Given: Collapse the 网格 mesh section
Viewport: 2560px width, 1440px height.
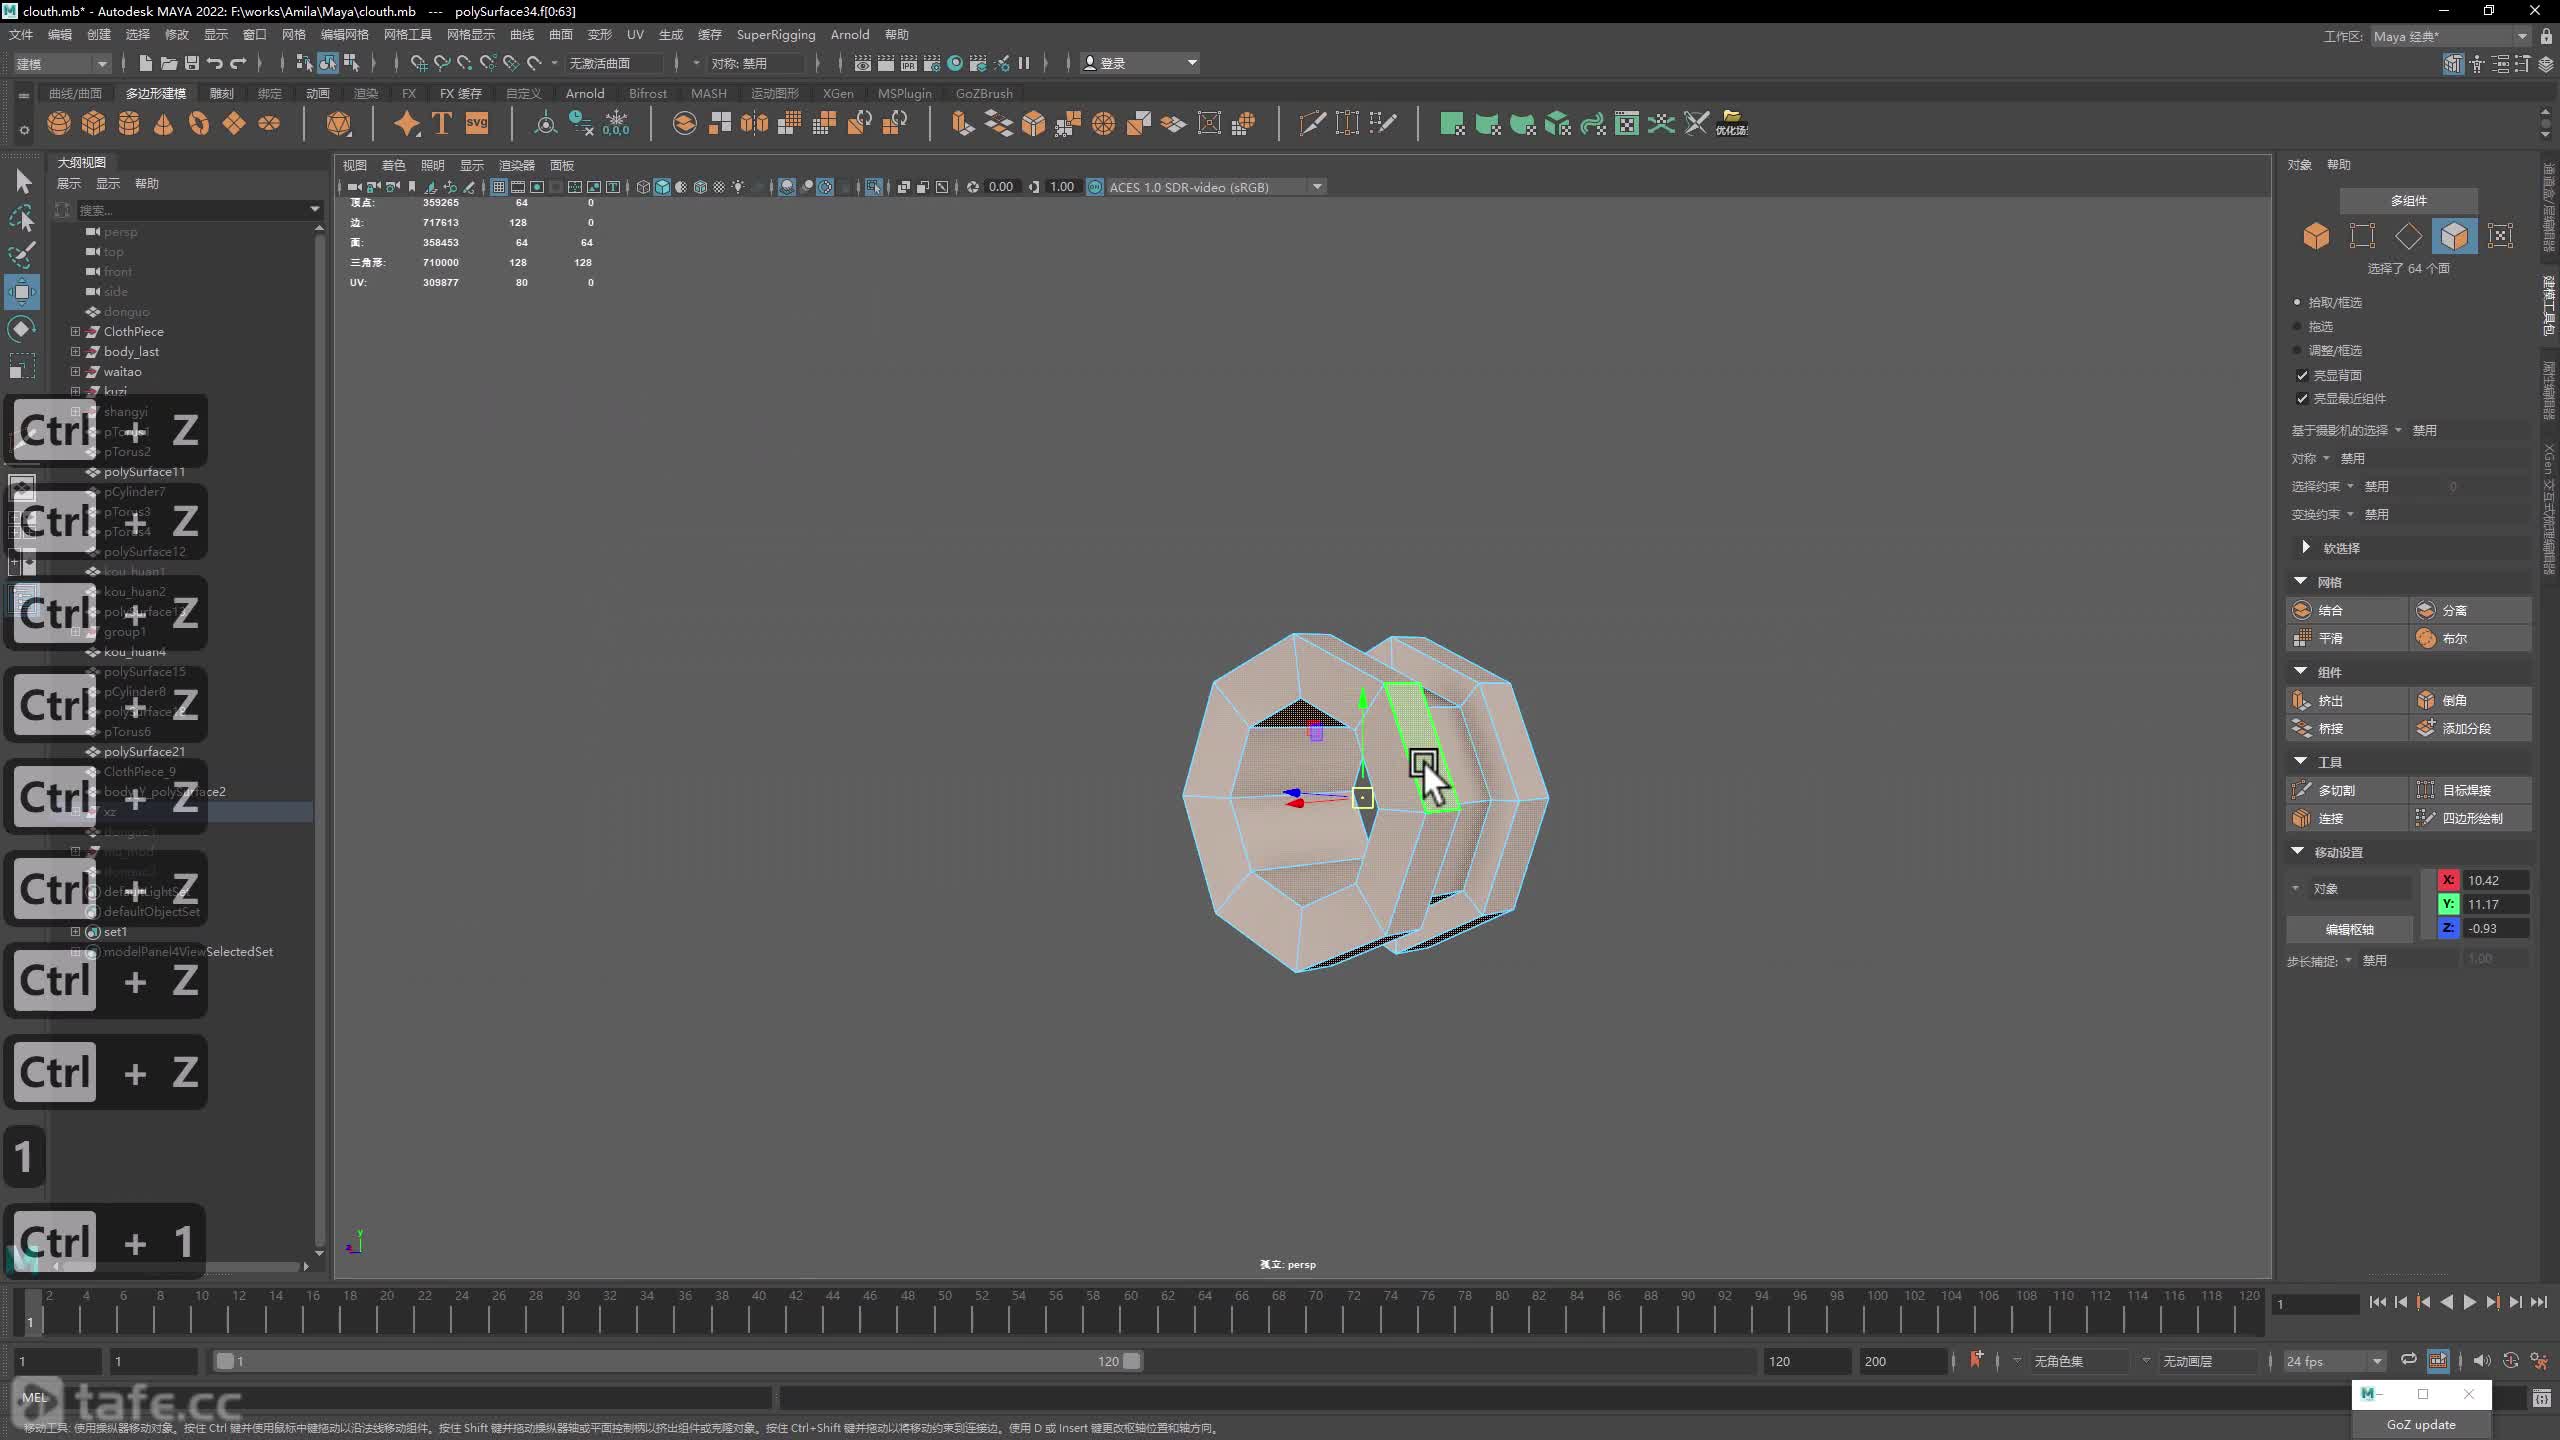Looking at the screenshot, I should point(2300,581).
